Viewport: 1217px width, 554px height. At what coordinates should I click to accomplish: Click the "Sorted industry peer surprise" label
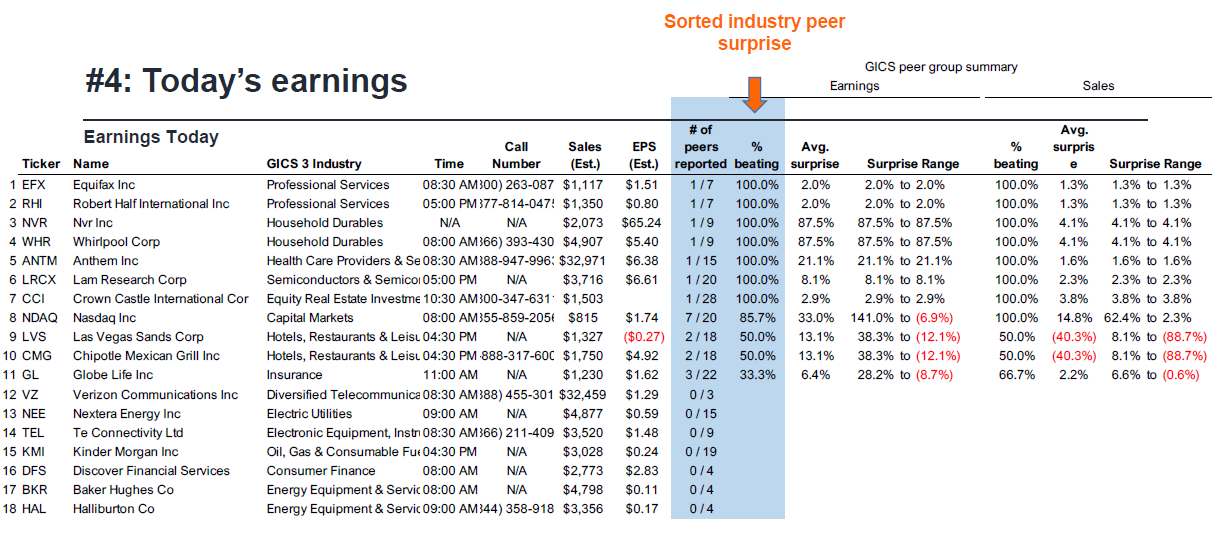tap(754, 33)
